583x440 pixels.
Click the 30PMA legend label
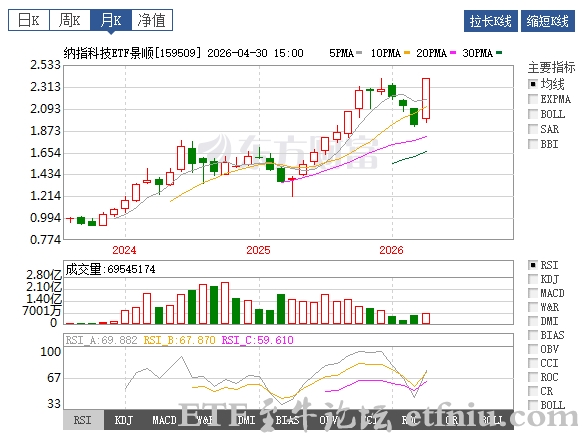(478, 53)
